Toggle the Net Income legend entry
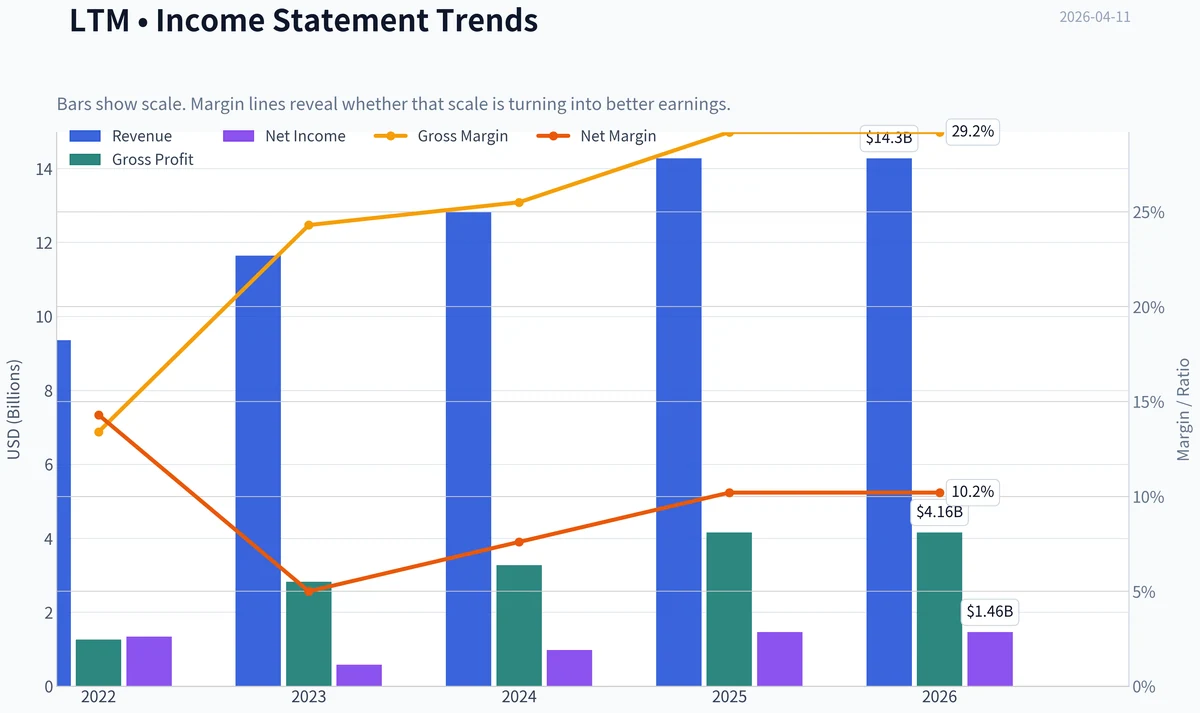Image resolution: width=1200 pixels, height=713 pixels. 284,136
